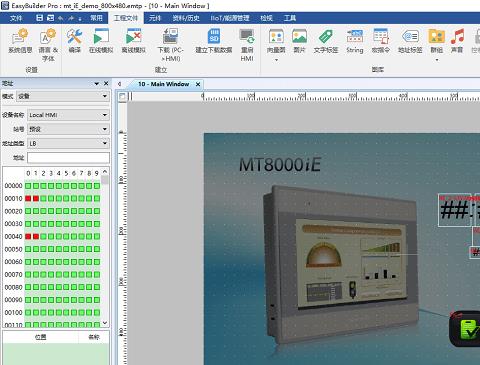Image resolution: width=480 pixels, height=365 pixels.
Task: Expand the 模式 mode dropdown
Action: 63,96
